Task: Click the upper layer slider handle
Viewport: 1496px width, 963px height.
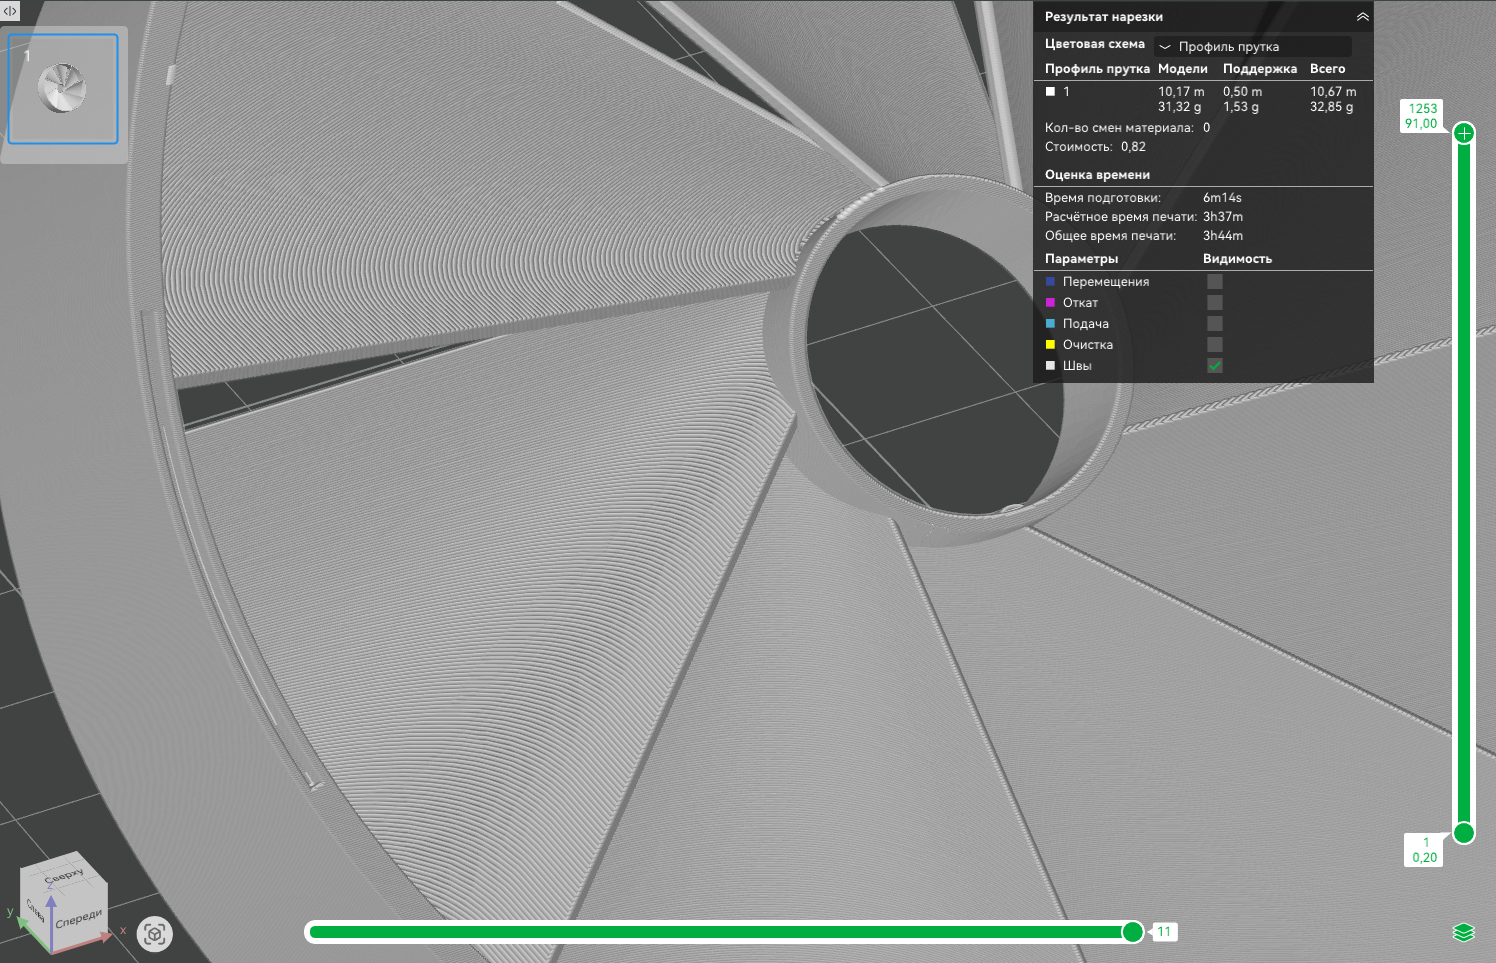Action: pyautogui.click(x=1464, y=133)
